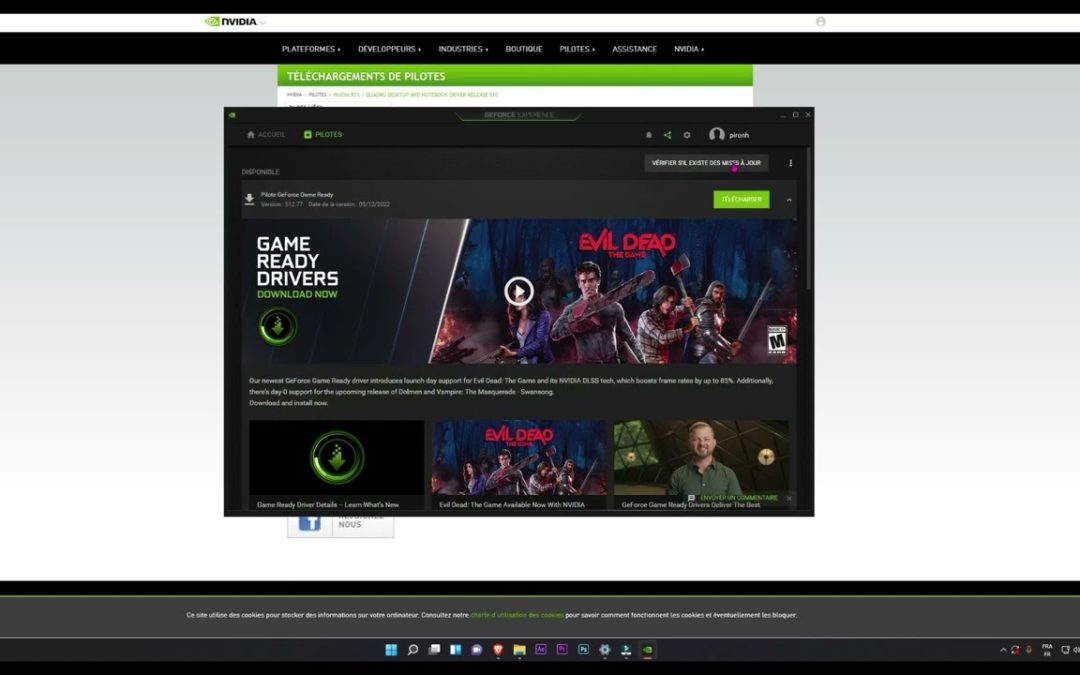
Task: Click the driver download arrow icon
Action: 249,199
